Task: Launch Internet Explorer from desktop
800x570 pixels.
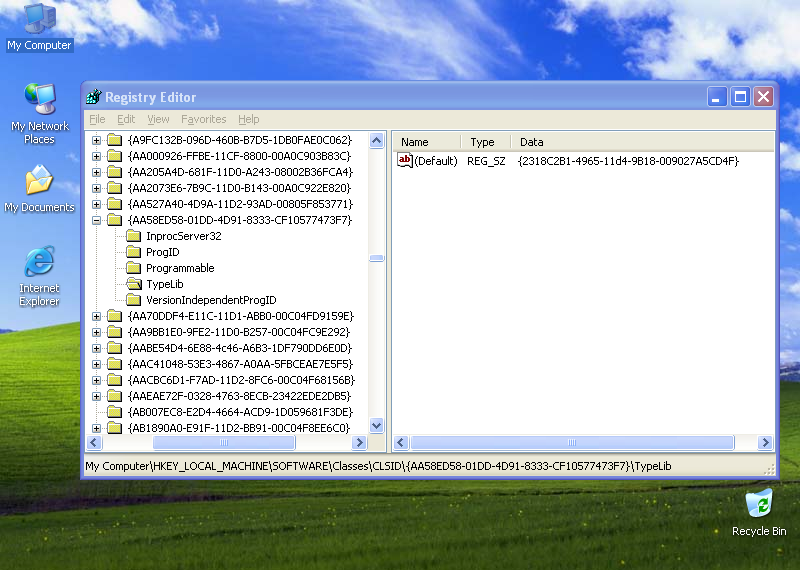Action: [39, 276]
